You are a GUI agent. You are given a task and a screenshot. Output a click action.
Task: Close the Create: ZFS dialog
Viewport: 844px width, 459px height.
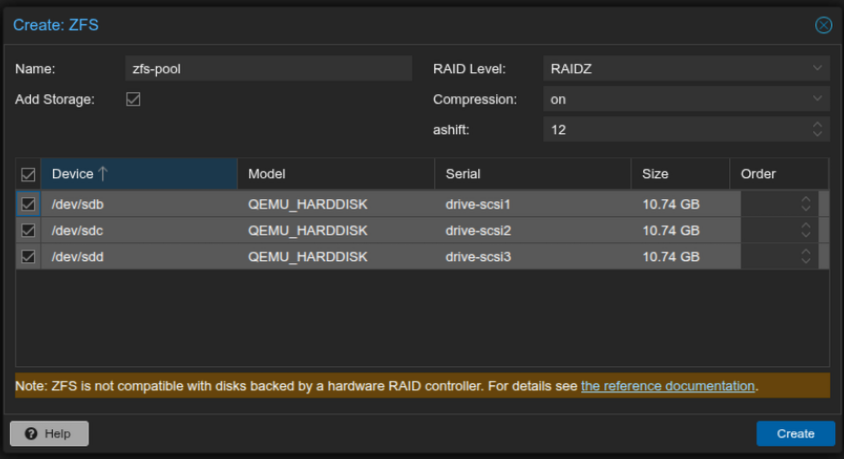tap(823, 25)
